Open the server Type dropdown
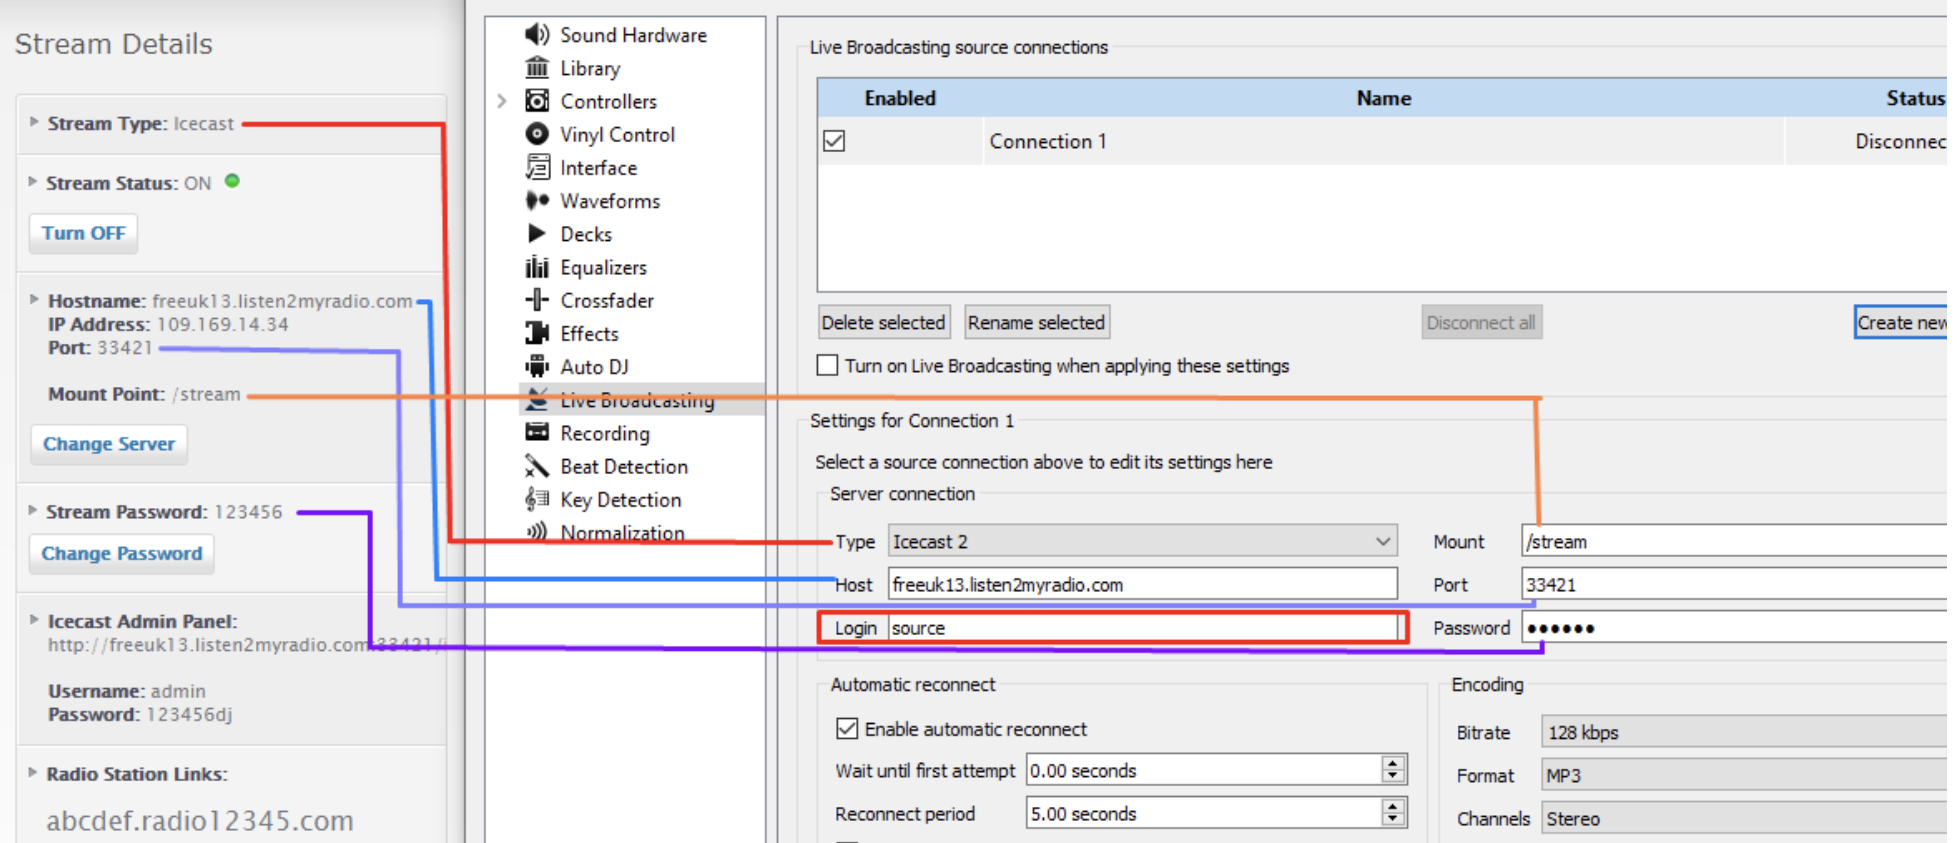Screen dimensions: 1957x843 (x=1142, y=541)
